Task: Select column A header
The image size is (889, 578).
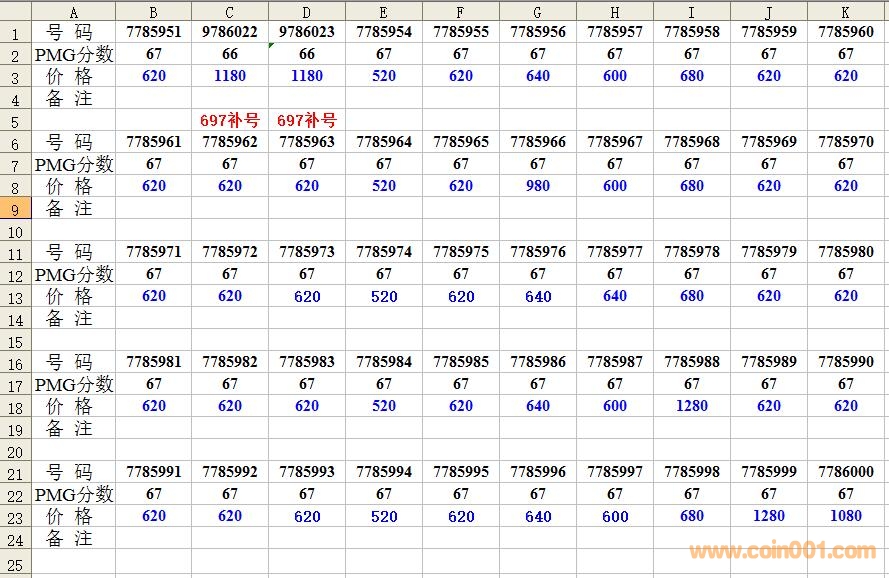Action: [x=73, y=11]
